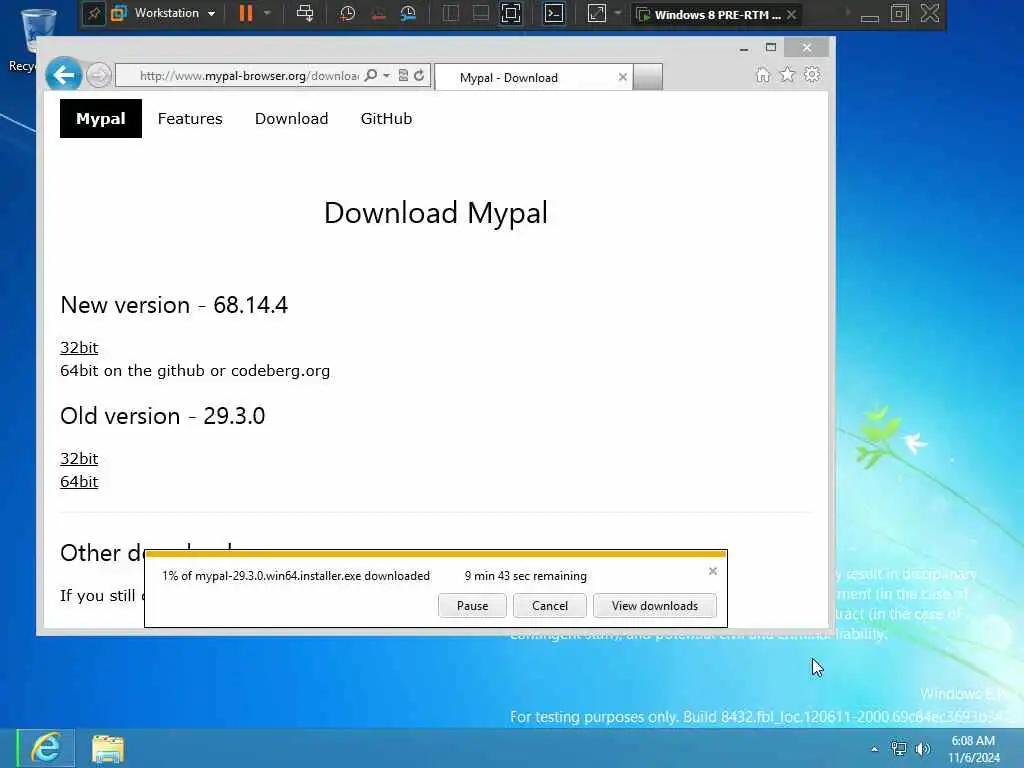
Task: Pause the mypal installer download
Action: click(472, 606)
